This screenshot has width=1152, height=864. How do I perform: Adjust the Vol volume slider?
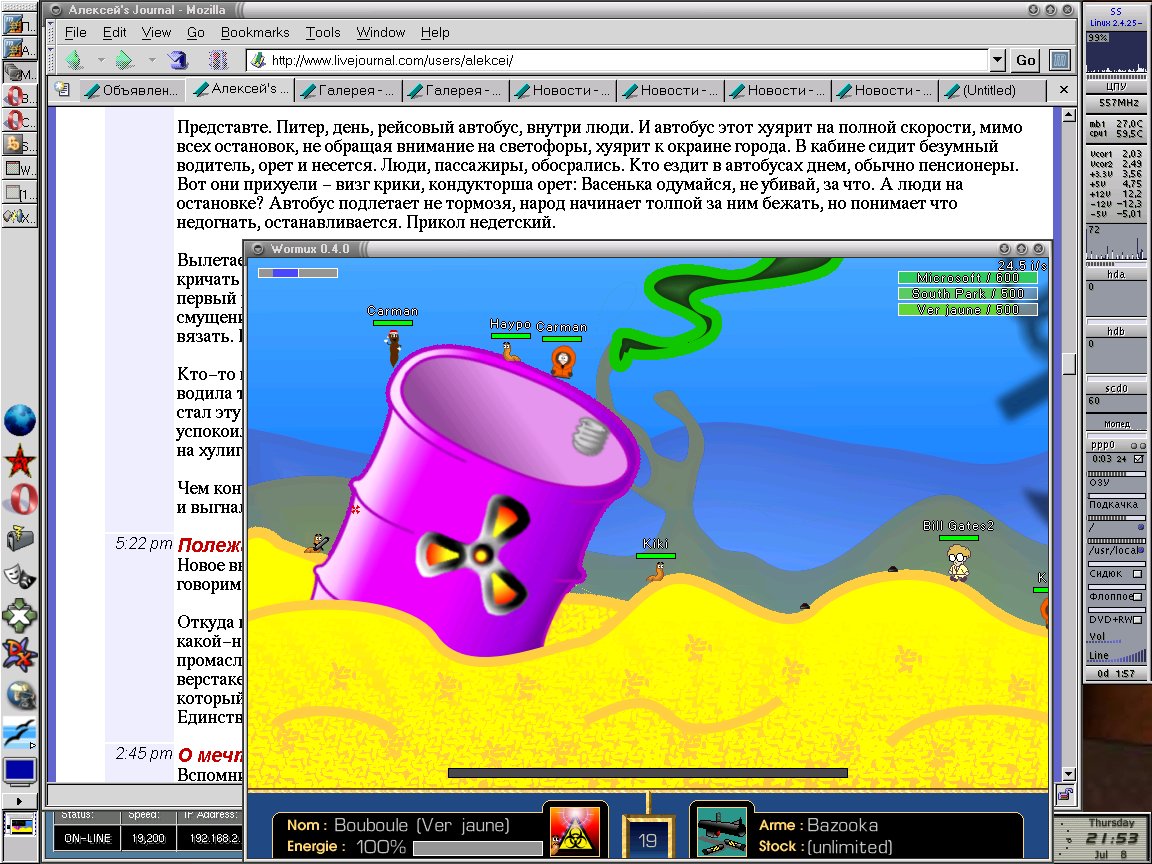(1116, 640)
